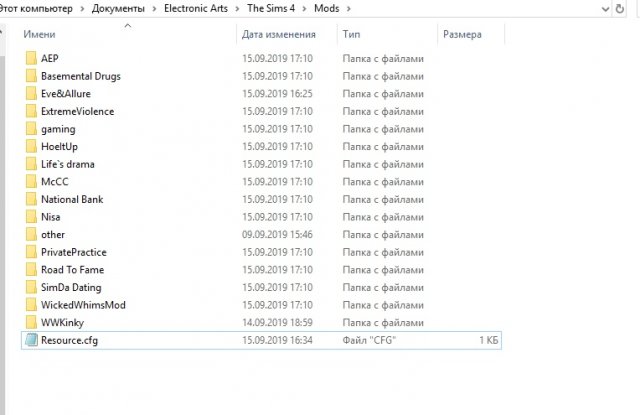640x415 pixels.
Task: Click the 15.09.2019 16:25 date cell
Action: [x=278, y=93]
